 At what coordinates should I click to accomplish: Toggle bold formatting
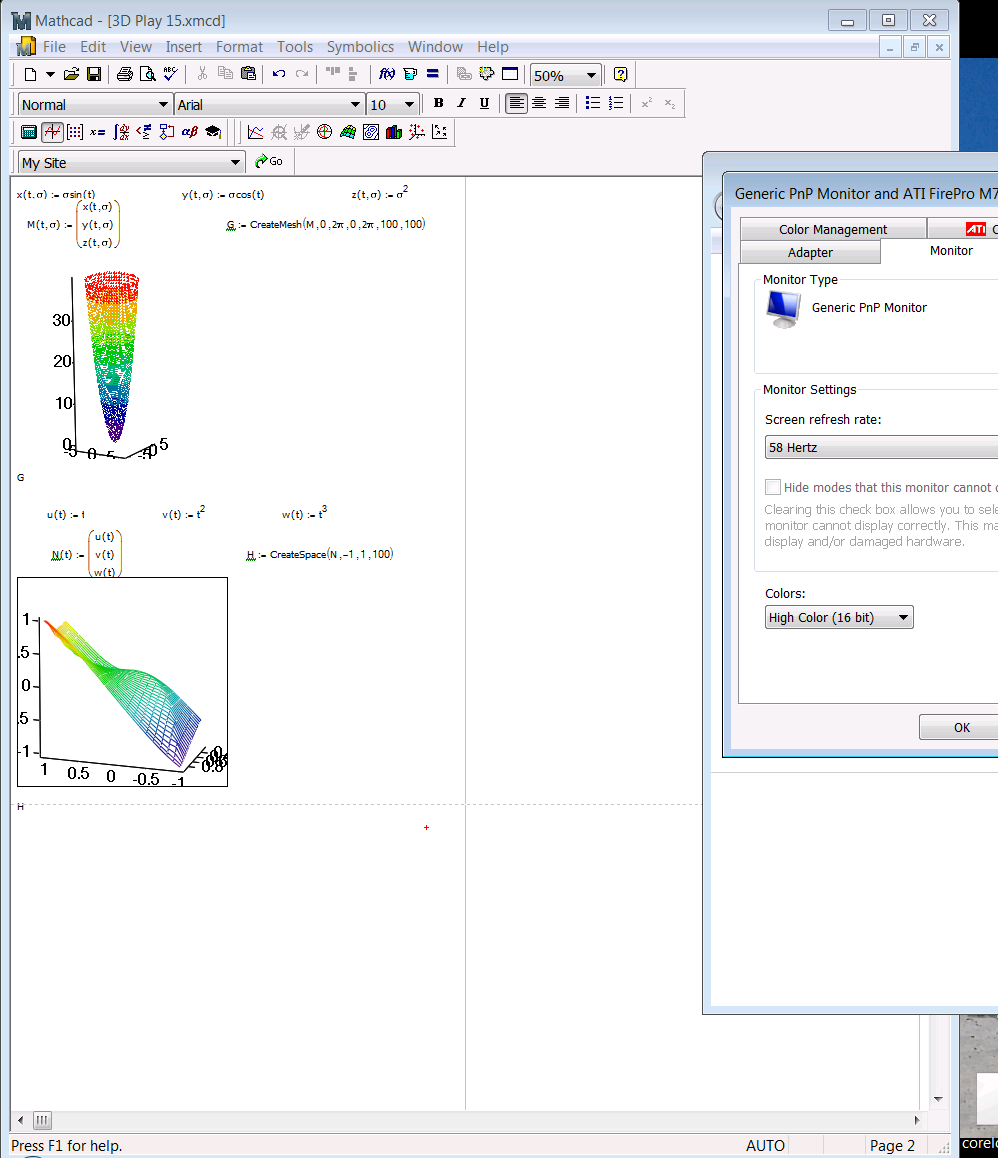click(439, 103)
